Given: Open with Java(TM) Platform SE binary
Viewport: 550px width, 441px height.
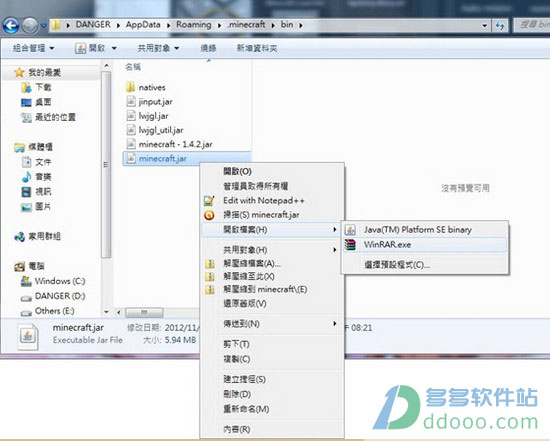Looking at the screenshot, I should coord(425,229).
